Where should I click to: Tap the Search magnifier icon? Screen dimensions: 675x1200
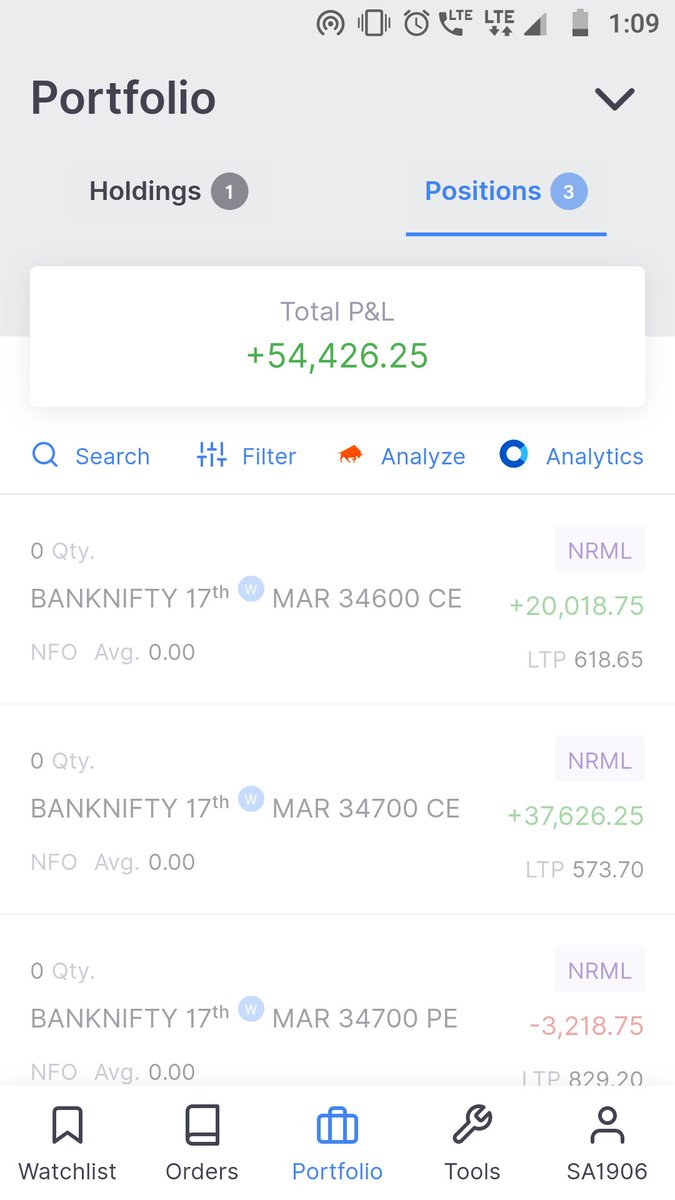tap(45, 456)
